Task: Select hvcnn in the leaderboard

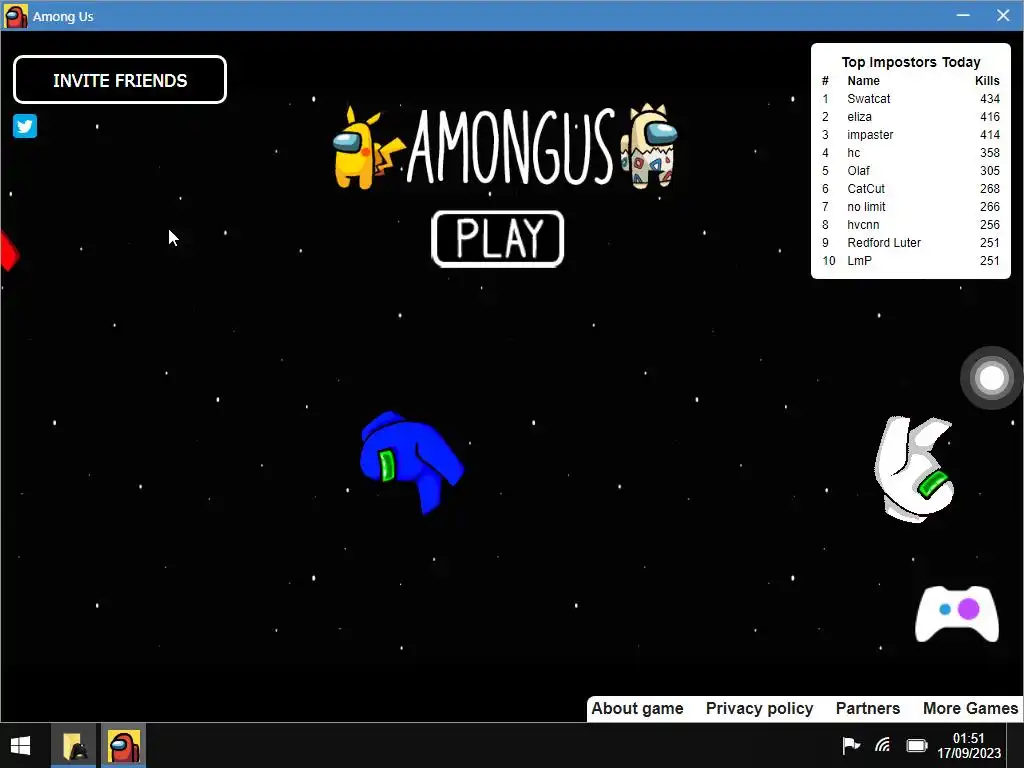Action: (x=863, y=225)
